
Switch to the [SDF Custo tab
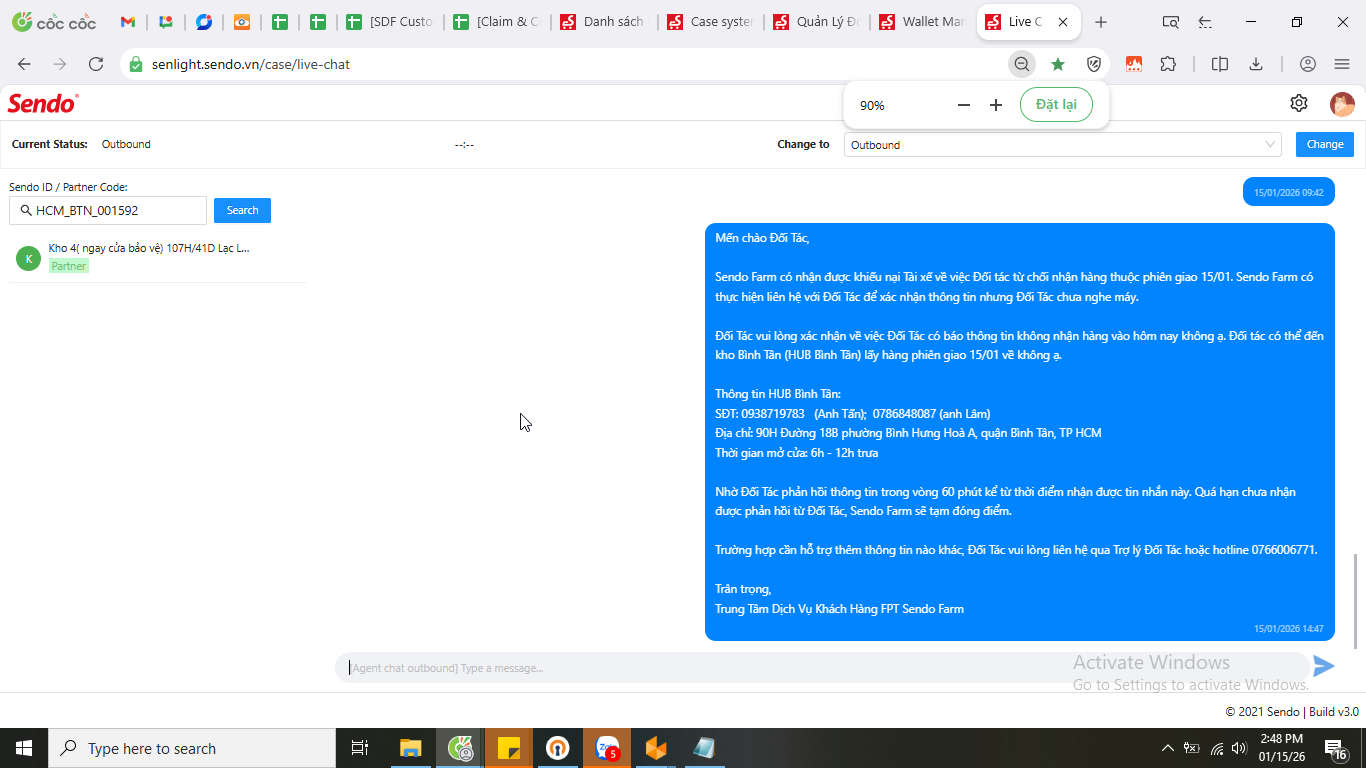pos(389,22)
